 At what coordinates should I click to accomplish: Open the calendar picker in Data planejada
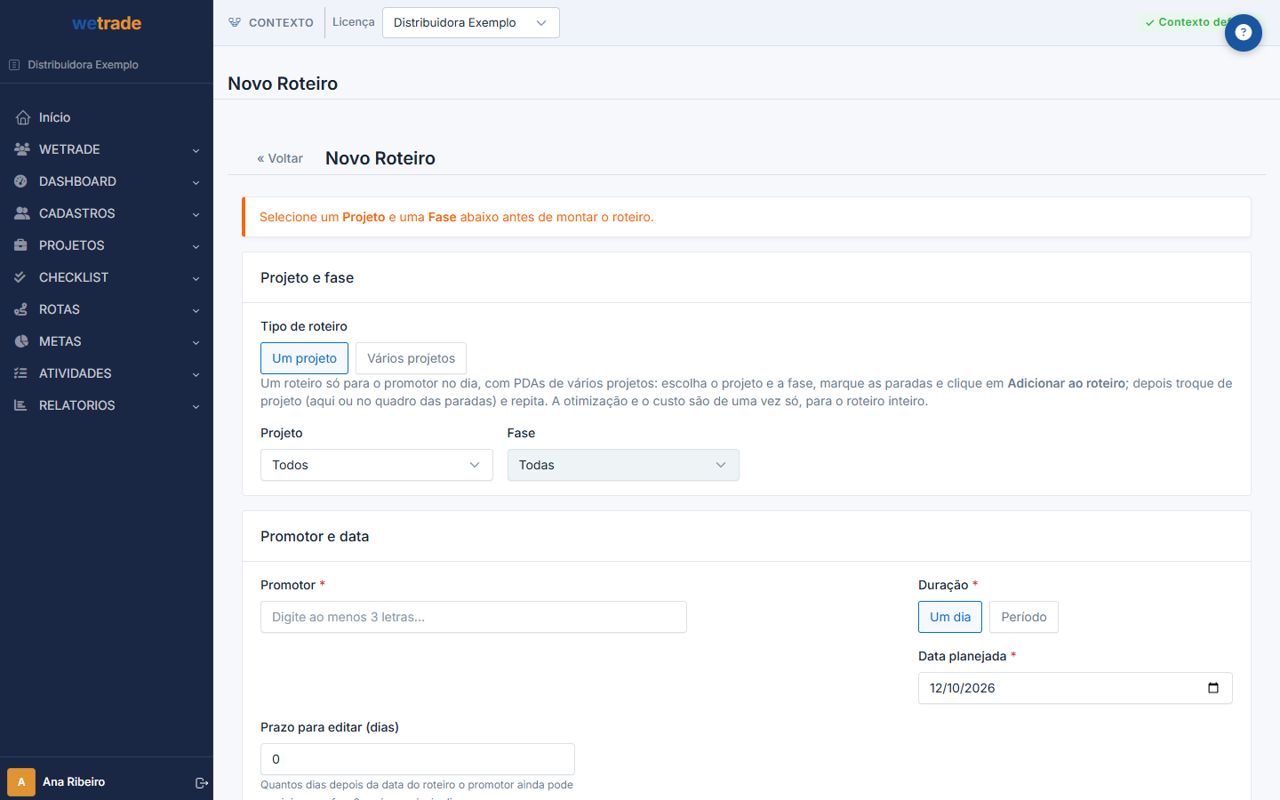(x=1213, y=688)
